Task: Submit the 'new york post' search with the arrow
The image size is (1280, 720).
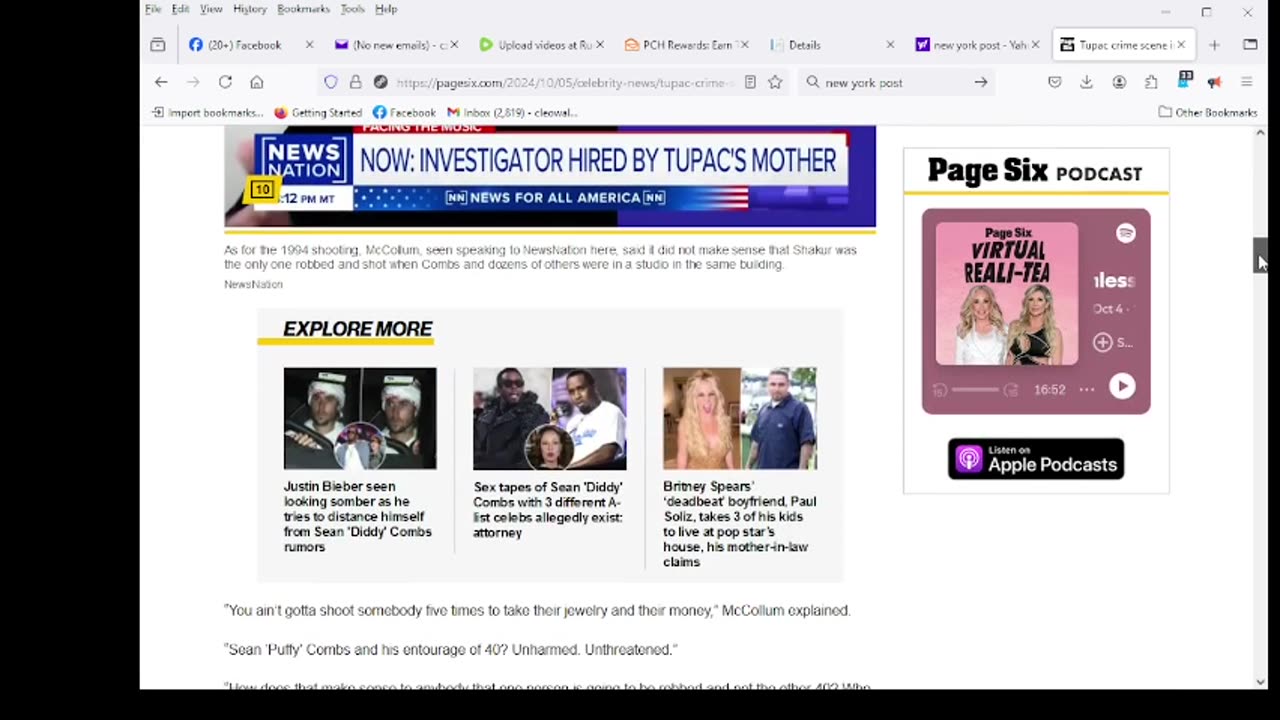Action: click(981, 82)
